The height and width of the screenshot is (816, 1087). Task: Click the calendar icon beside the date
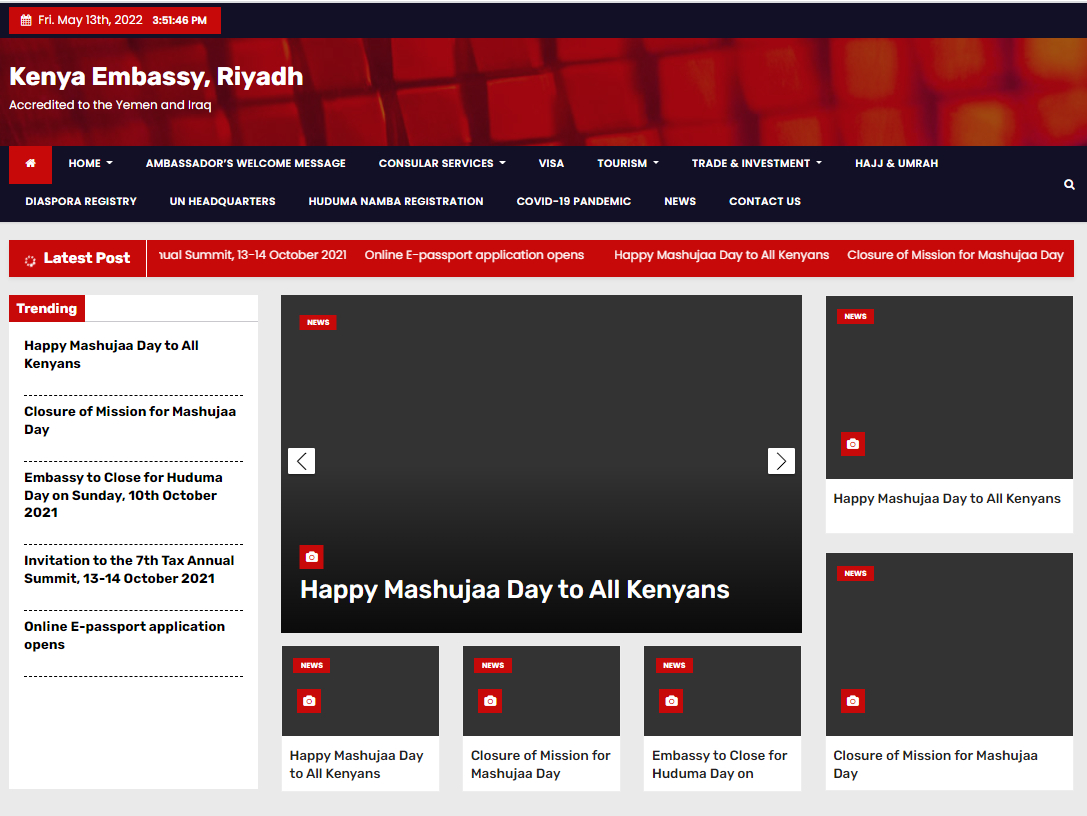point(26,20)
